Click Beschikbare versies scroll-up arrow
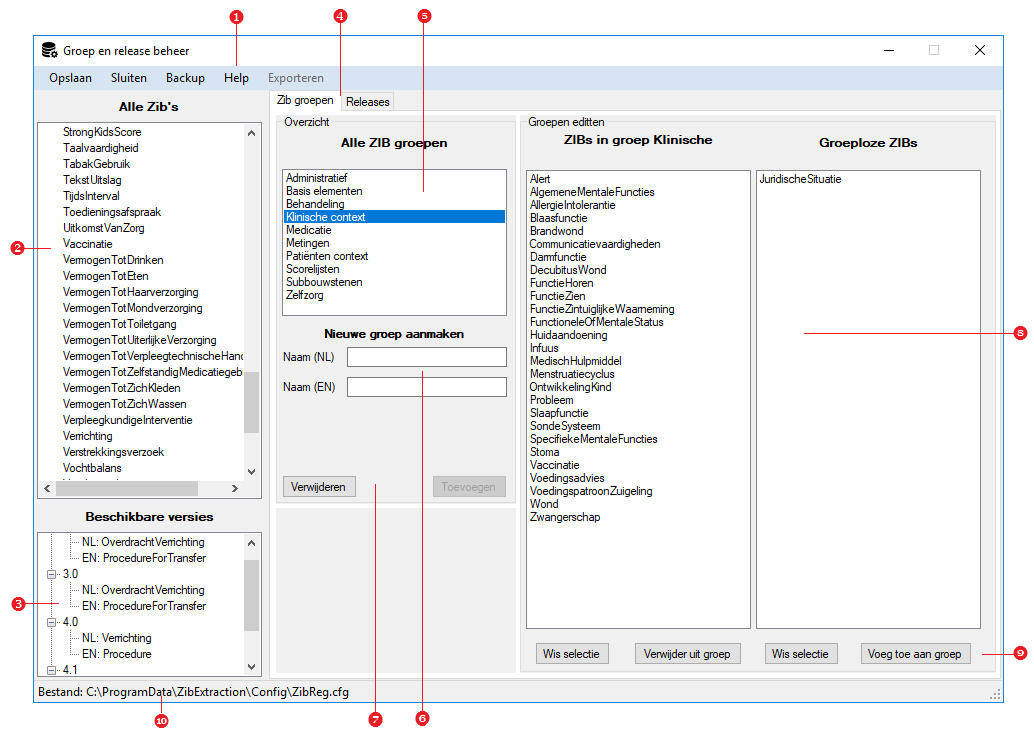This screenshot has width=1034, height=738. pyautogui.click(x=251, y=543)
